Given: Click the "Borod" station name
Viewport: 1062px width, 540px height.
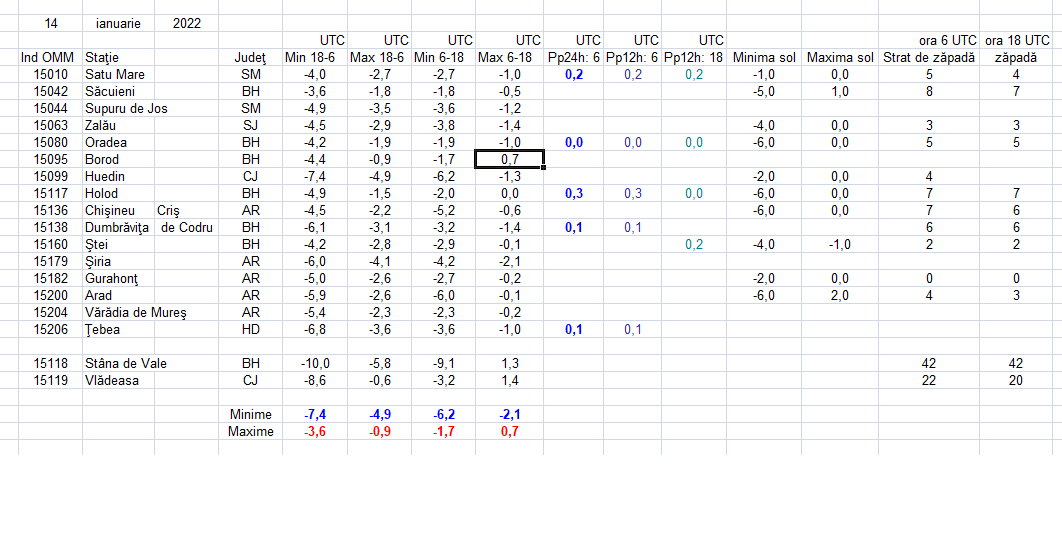Looking at the screenshot, I should tap(102, 159).
